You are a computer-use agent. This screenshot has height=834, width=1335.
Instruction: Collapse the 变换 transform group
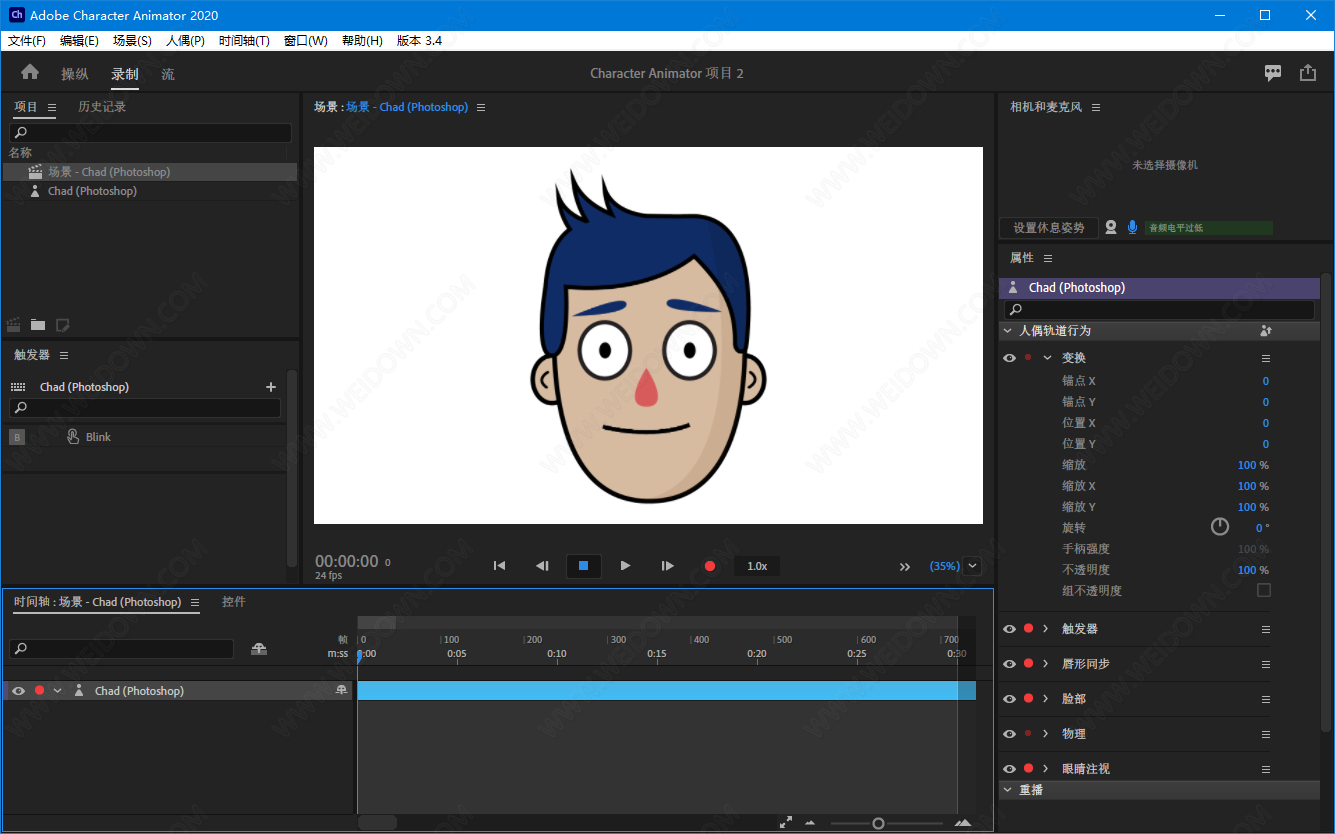(1047, 358)
